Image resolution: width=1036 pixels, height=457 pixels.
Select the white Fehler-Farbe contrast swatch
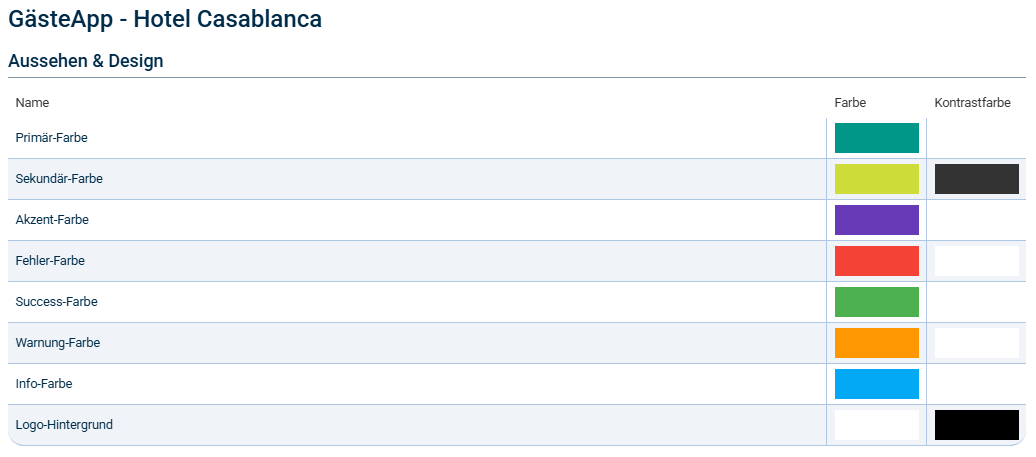pyautogui.click(x=976, y=261)
